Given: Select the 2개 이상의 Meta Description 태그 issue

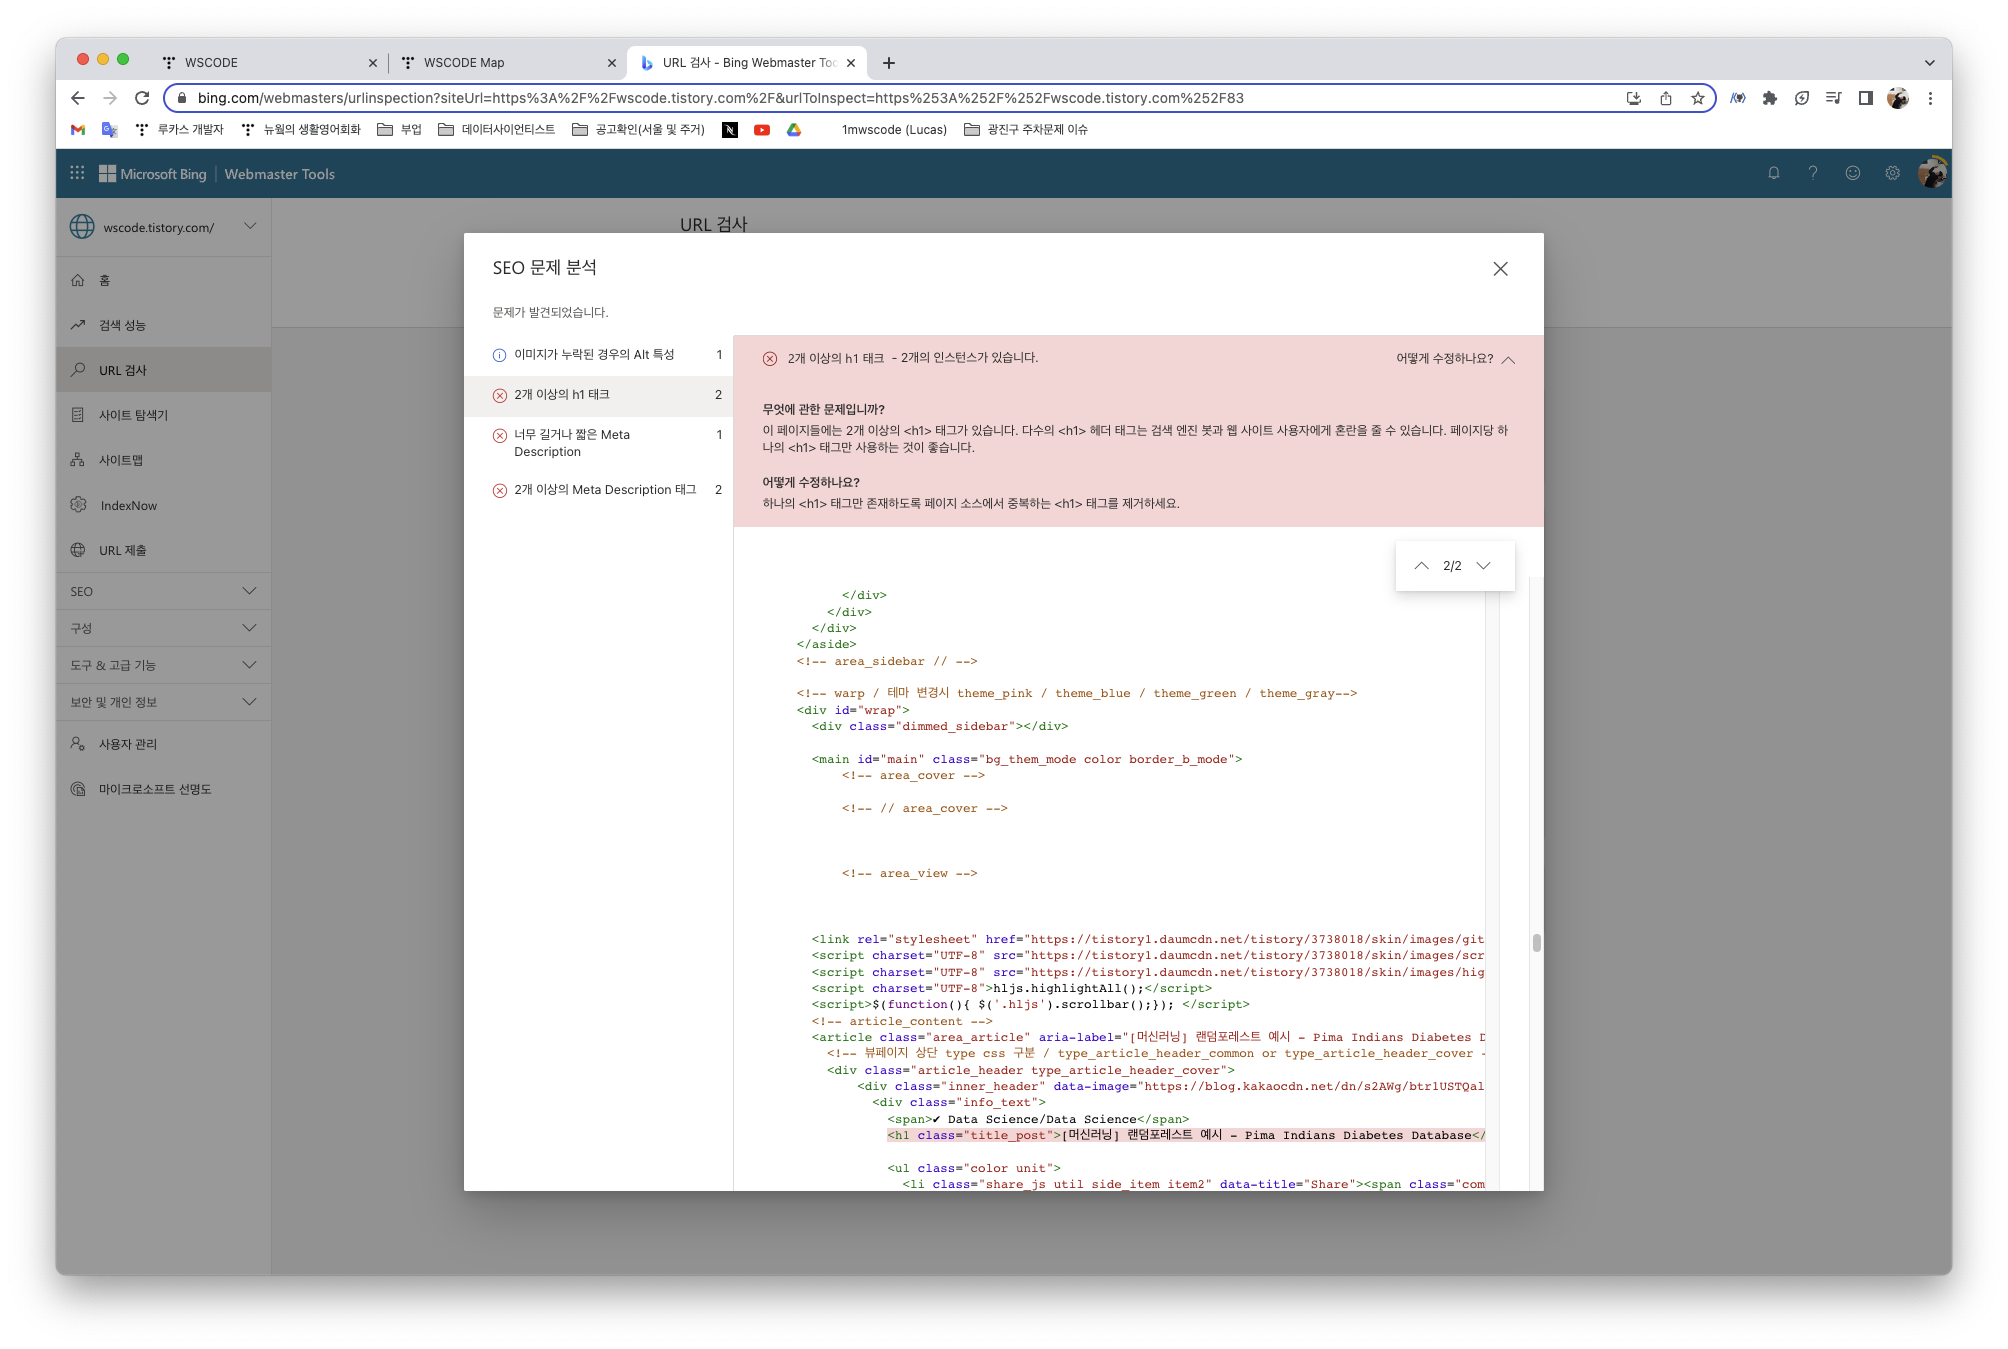Looking at the screenshot, I should (604, 490).
